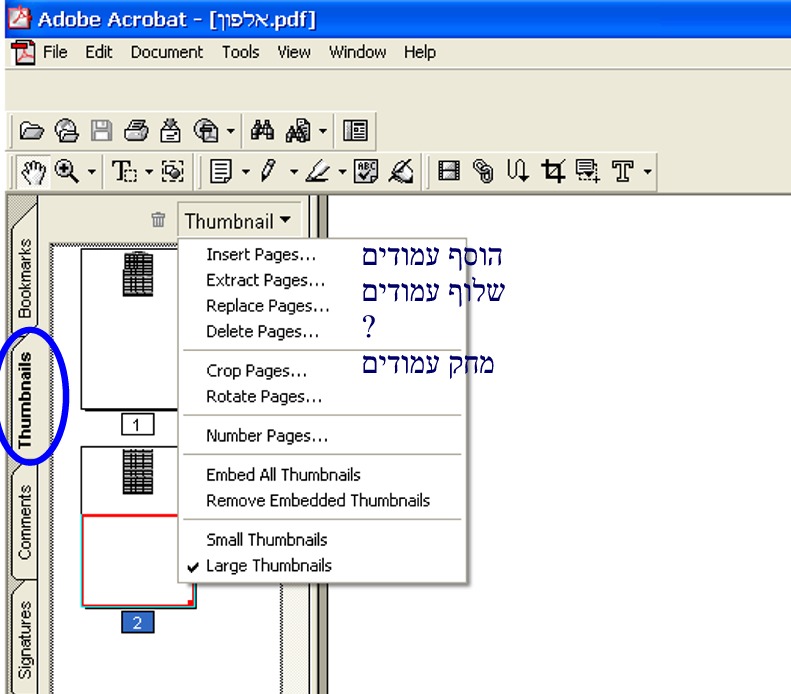The image size is (791, 694).
Task: Select the Crop tool
Action: (553, 171)
